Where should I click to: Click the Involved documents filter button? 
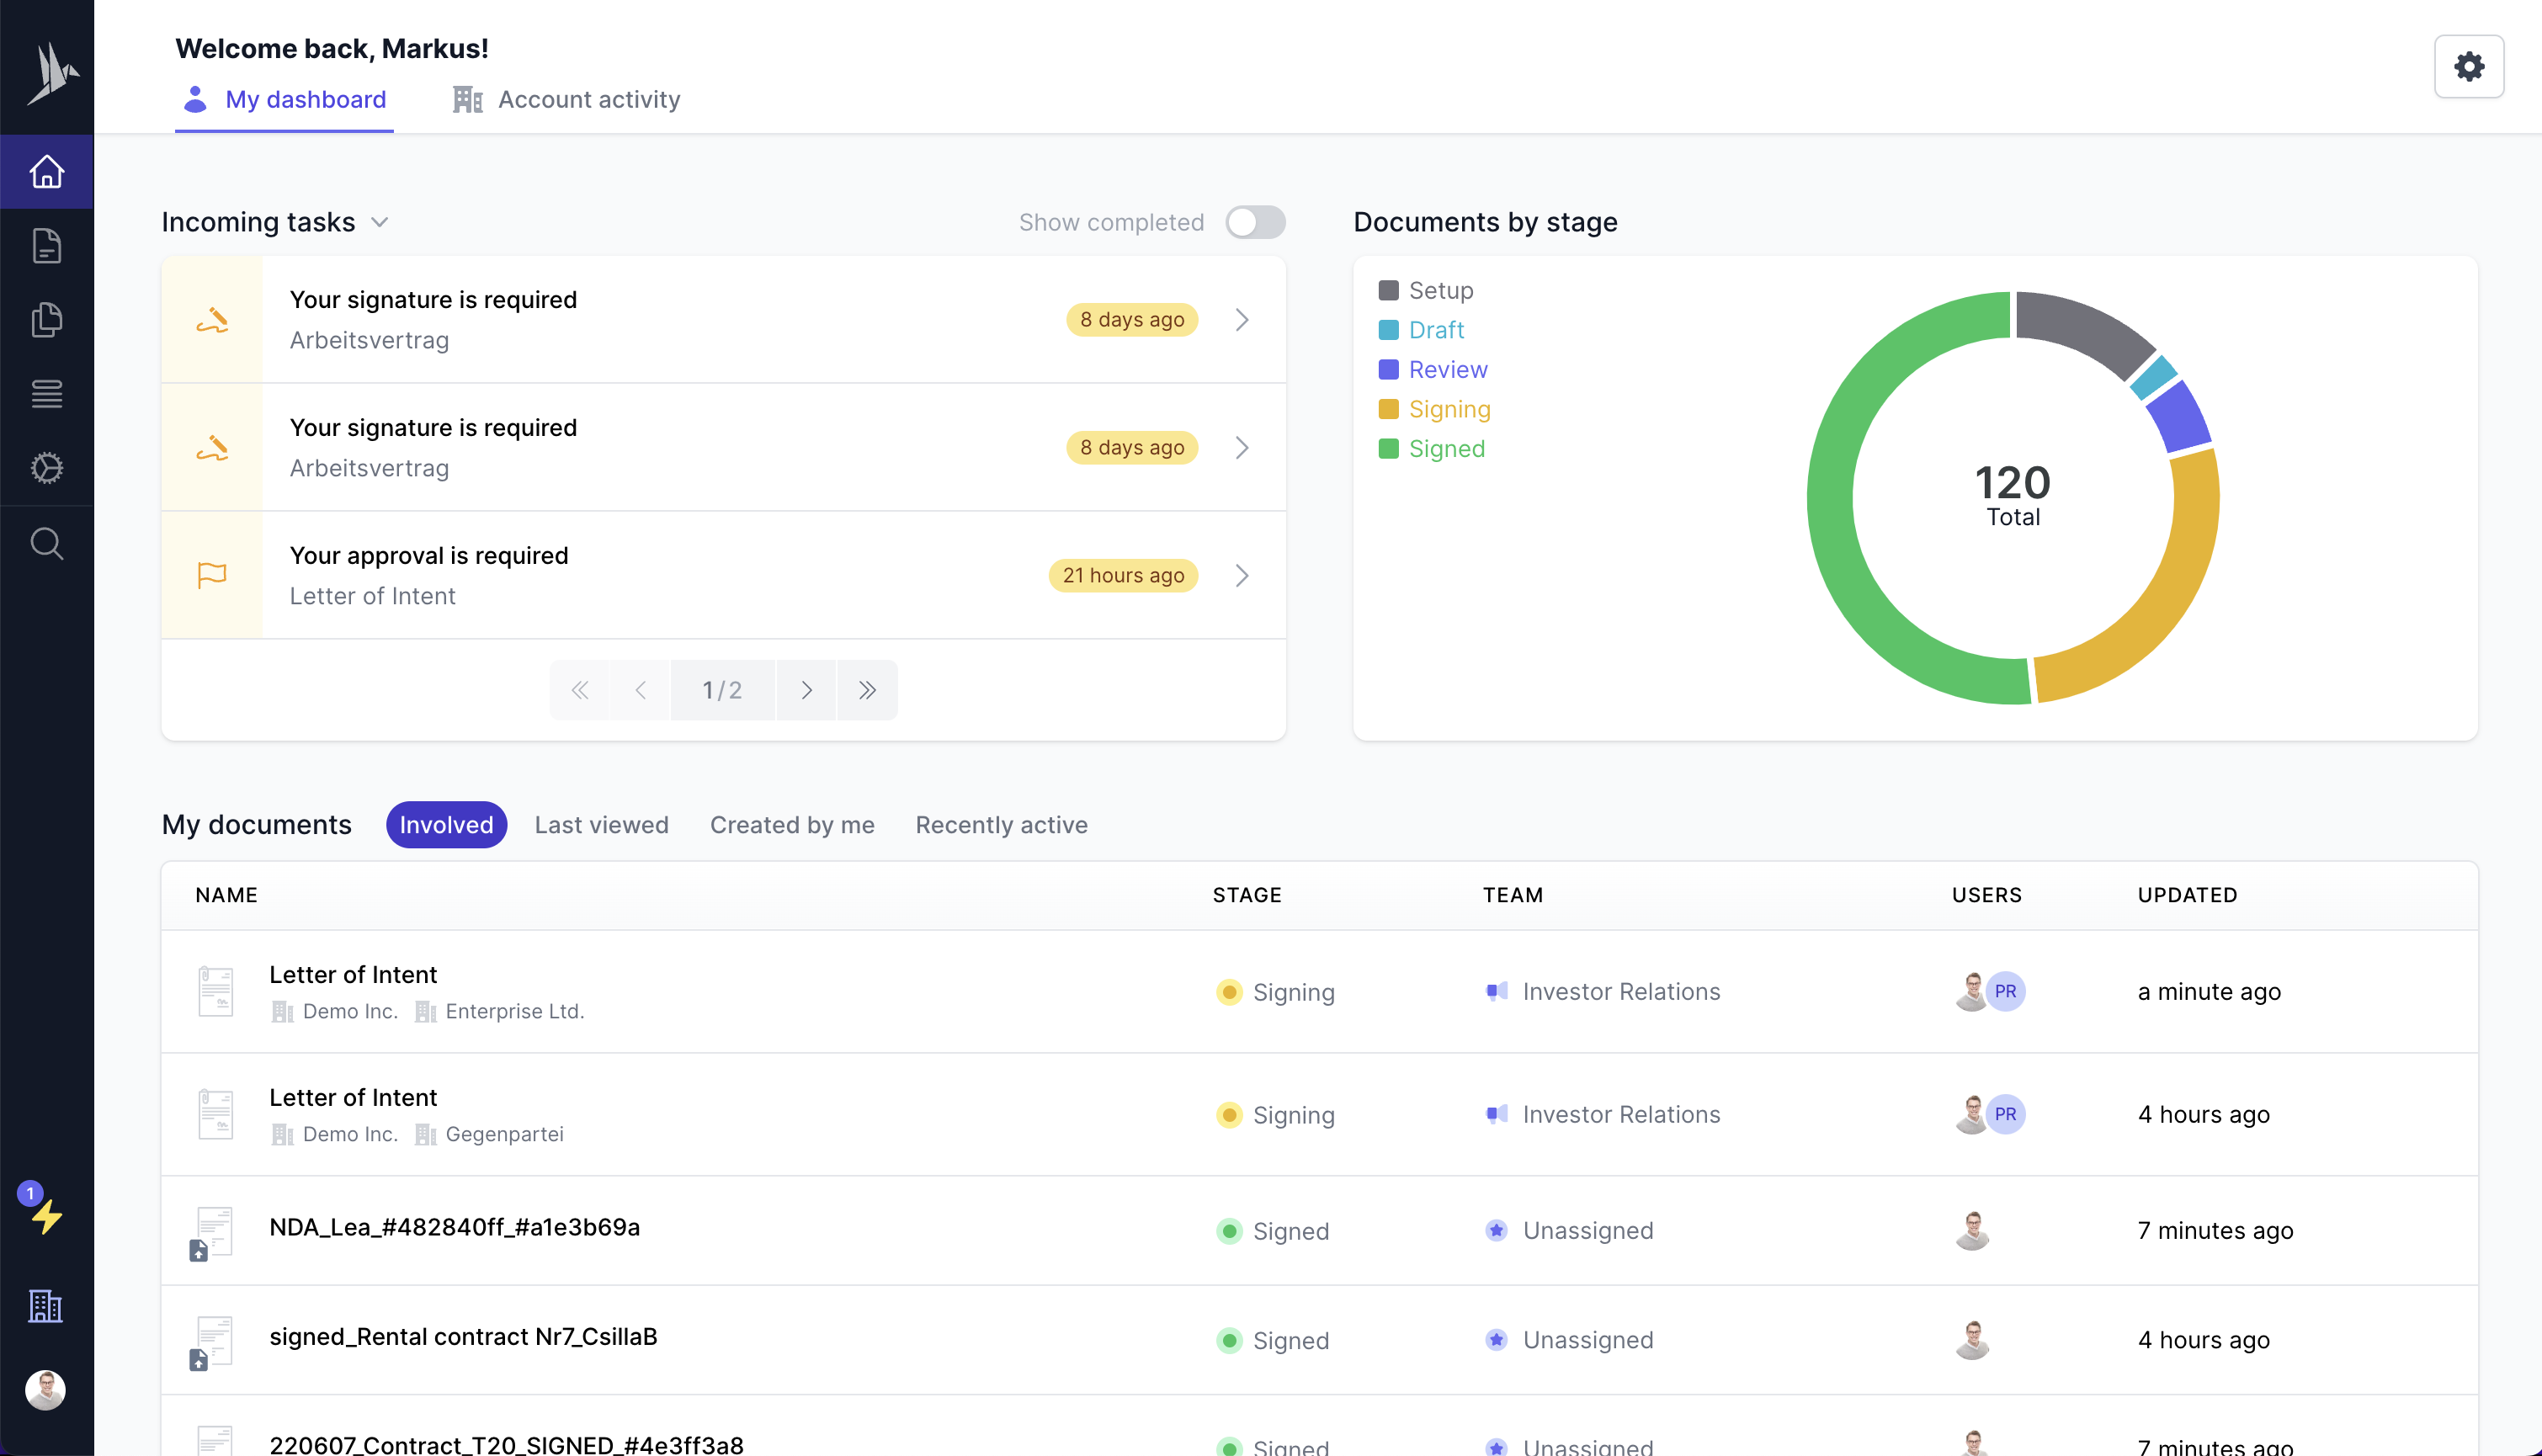pos(445,822)
